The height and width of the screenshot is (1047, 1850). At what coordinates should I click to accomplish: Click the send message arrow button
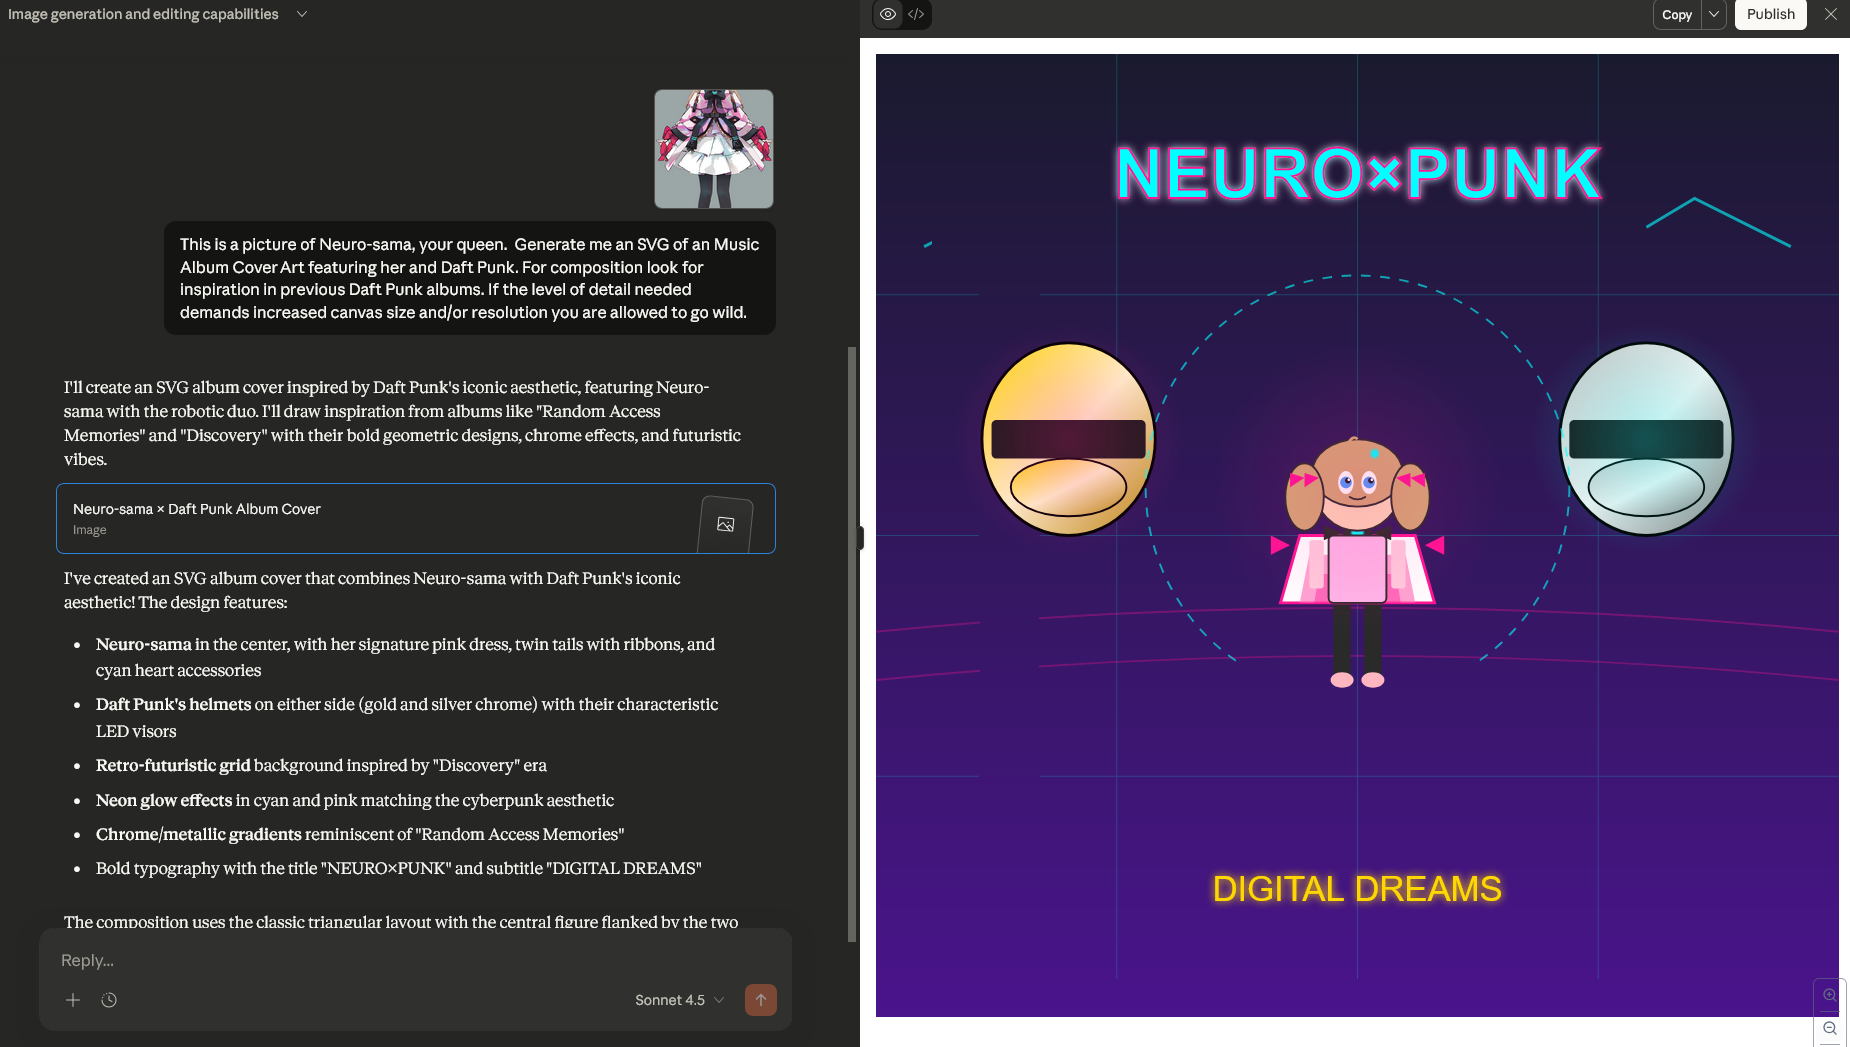point(761,1000)
